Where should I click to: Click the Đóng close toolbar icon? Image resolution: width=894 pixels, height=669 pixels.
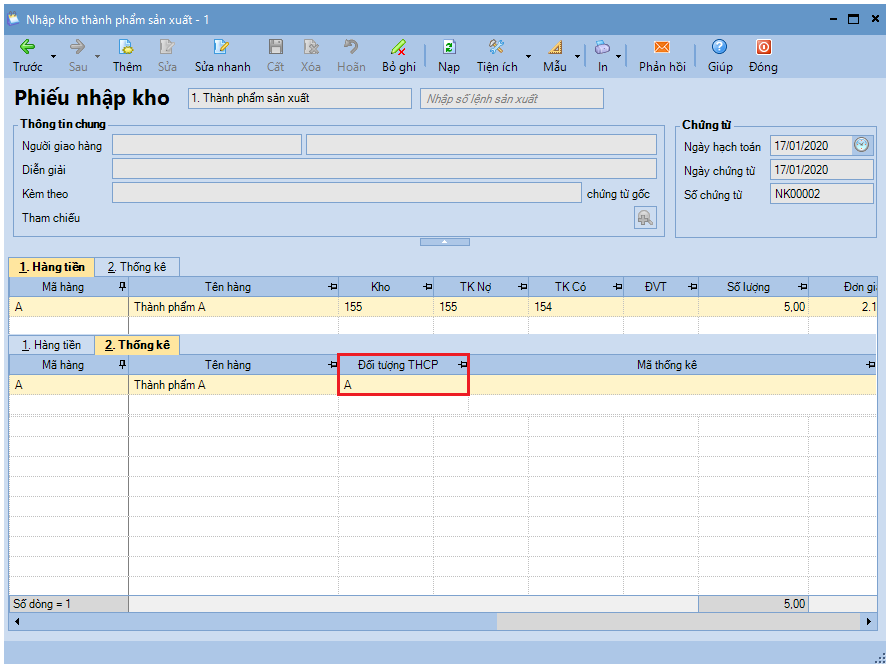click(x=763, y=47)
